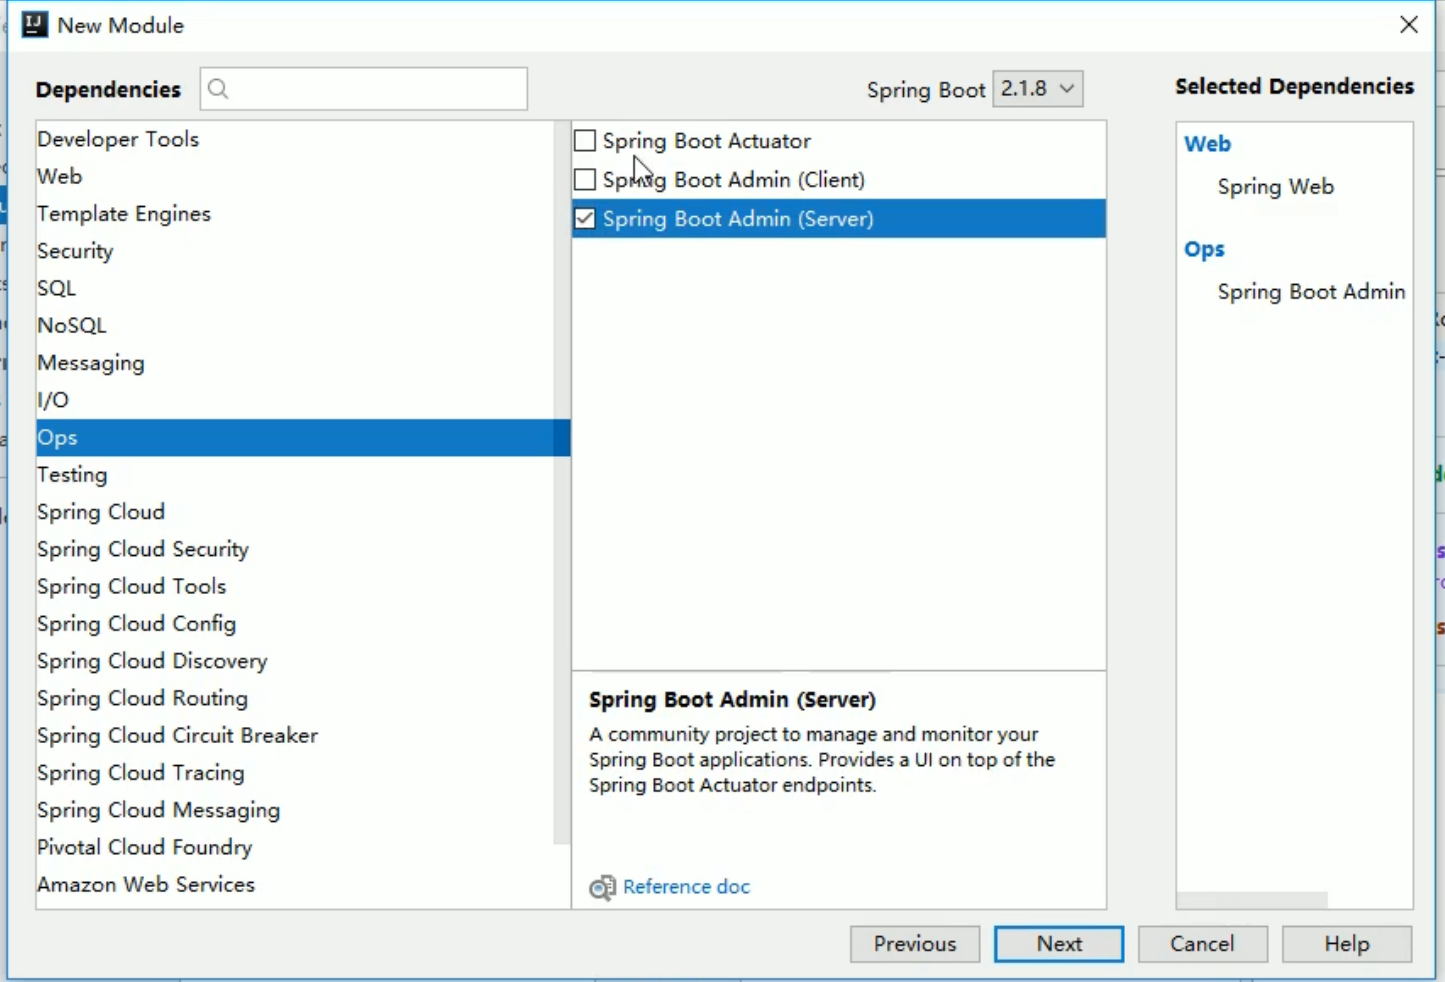Click the categories list vertical scrollbar
This screenshot has height=982, width=1445.
tap(562, 482)
